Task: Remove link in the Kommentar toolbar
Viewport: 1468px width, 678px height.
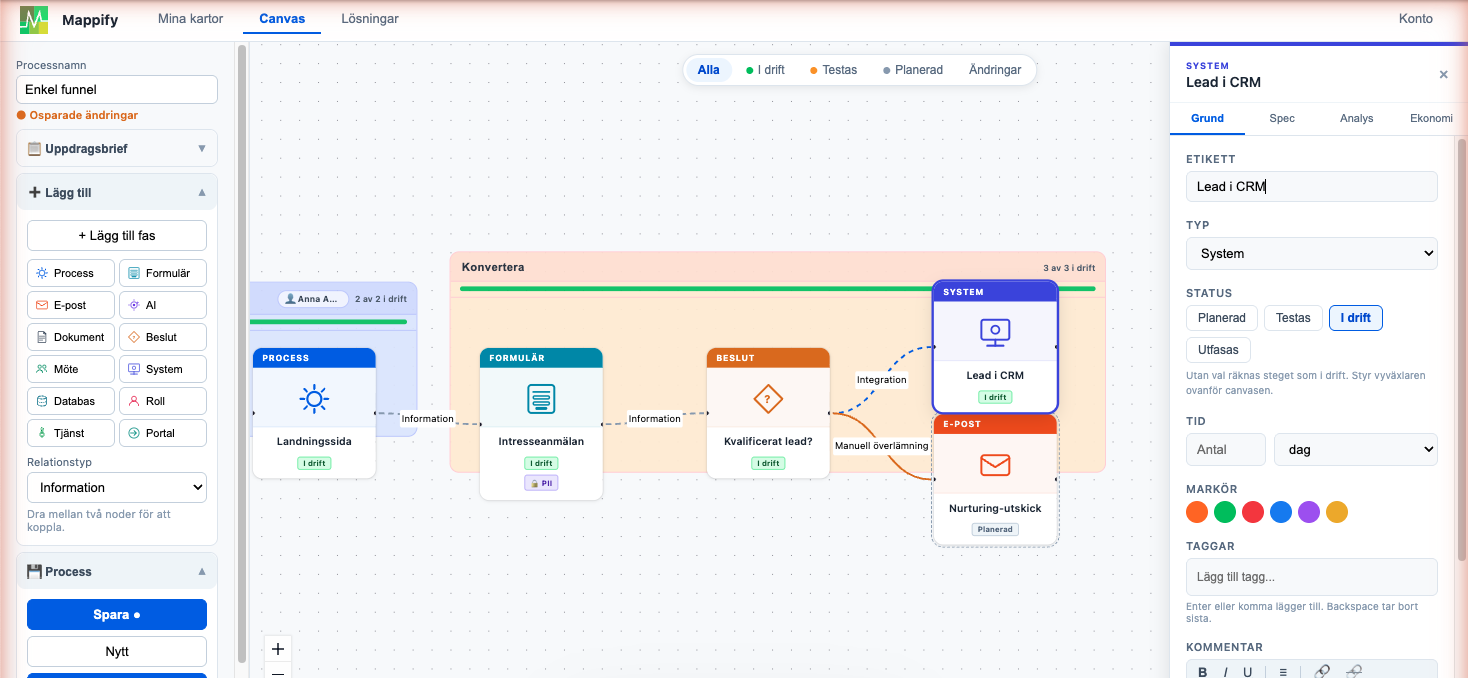Action: pyautogui.click(x=1354, y=671)
